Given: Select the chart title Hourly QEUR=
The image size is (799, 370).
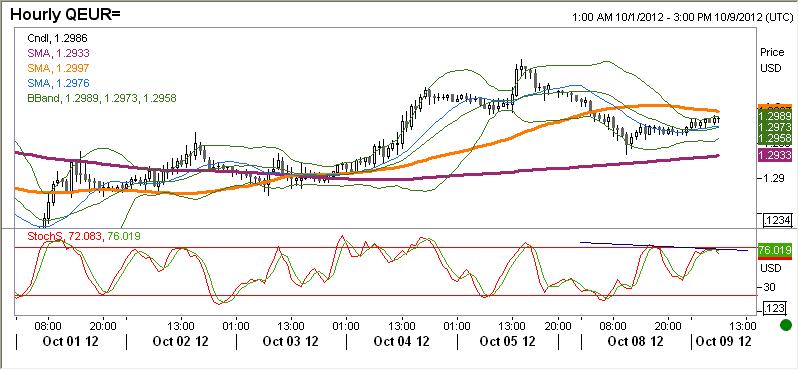Looking at the screenshot, I should click(x=65, y=14).
